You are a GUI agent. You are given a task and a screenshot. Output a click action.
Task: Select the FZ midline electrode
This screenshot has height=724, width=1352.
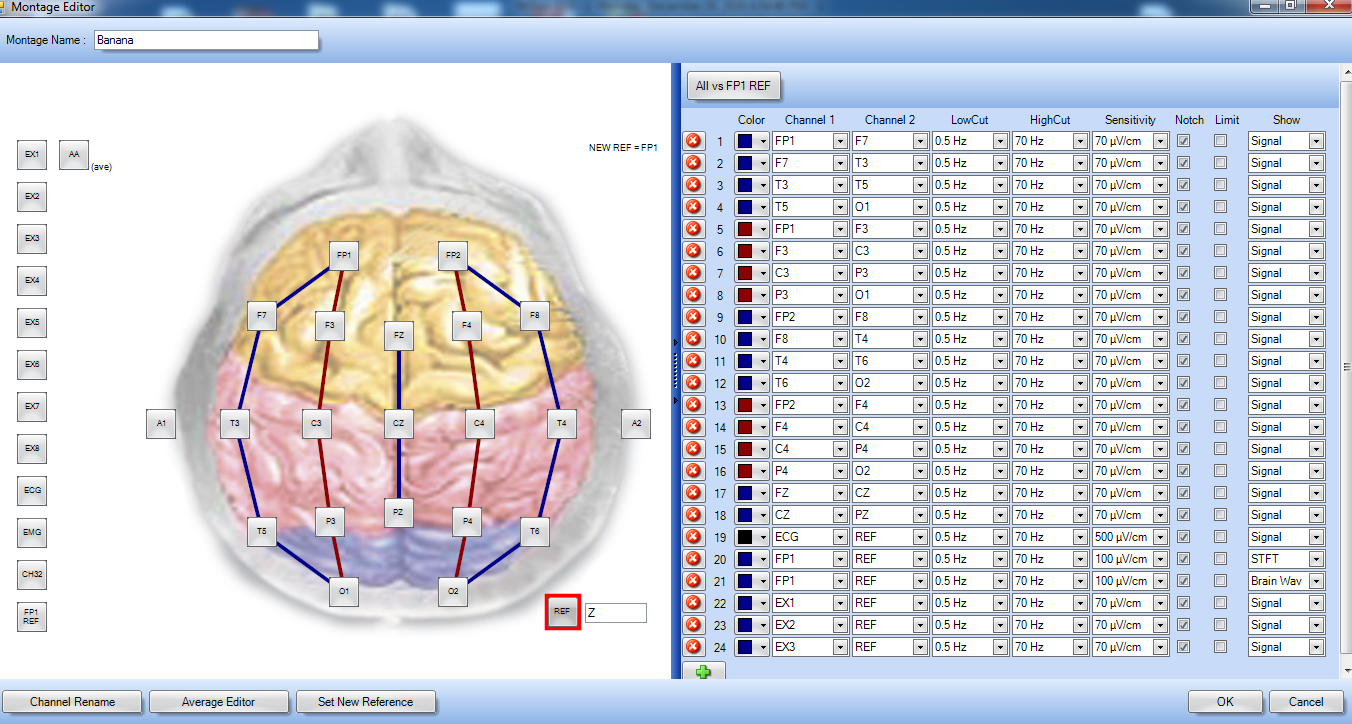[x=398, y=336]
